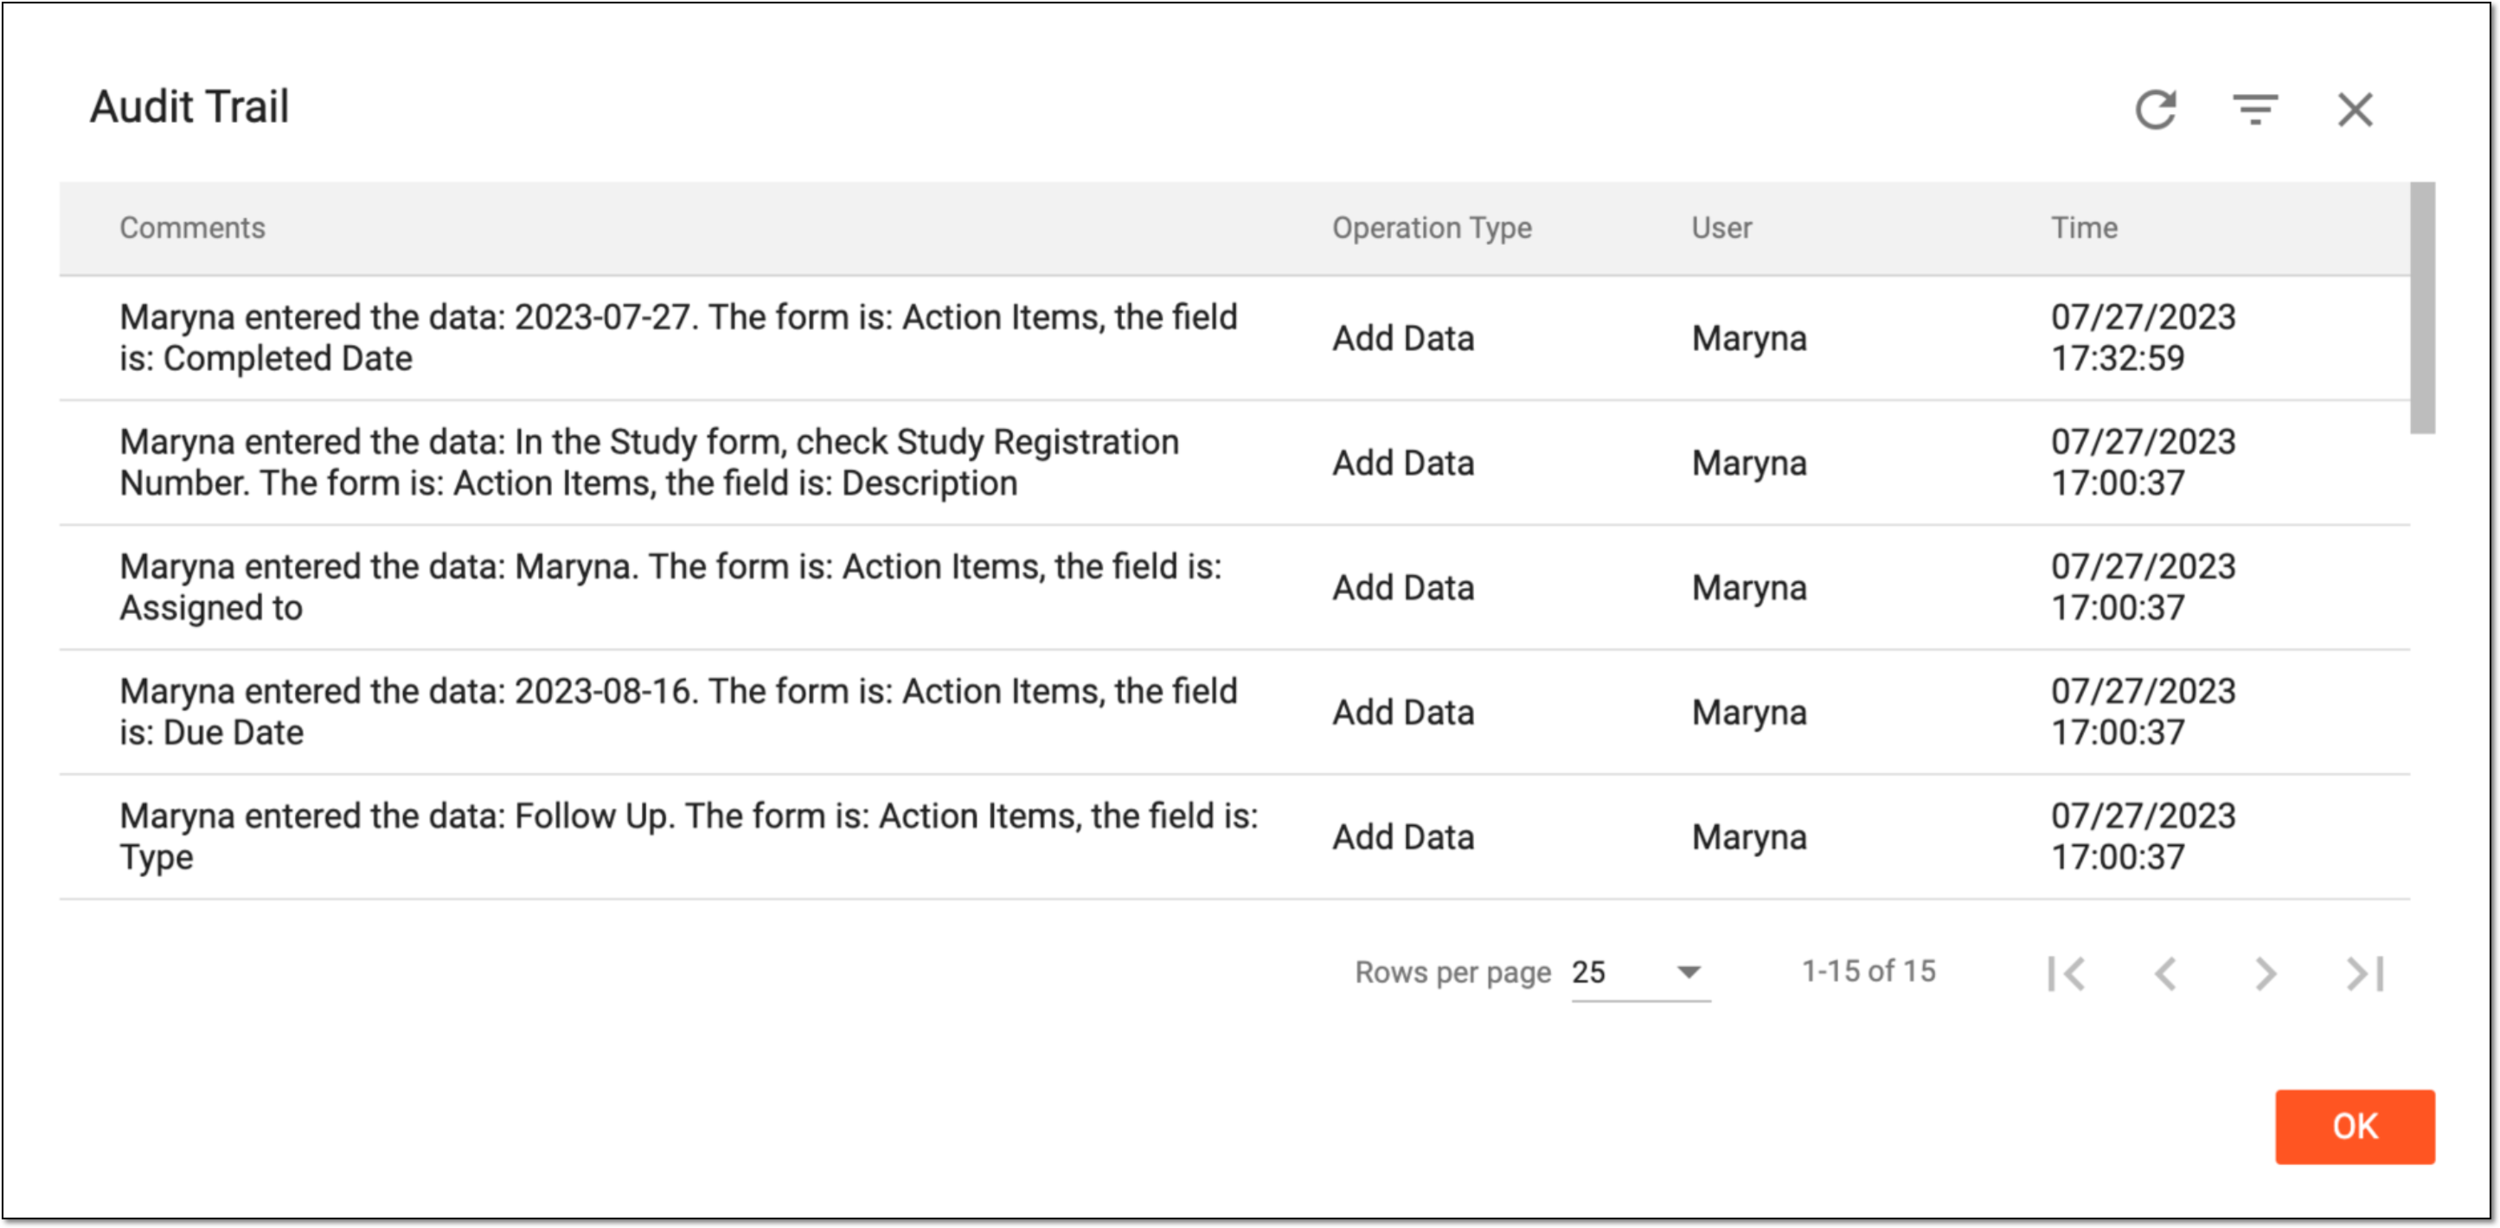Select the Assigned to comment entry
Image resolution: width=2500 pixels, height=1228 pixels.
tap(670, 587)
